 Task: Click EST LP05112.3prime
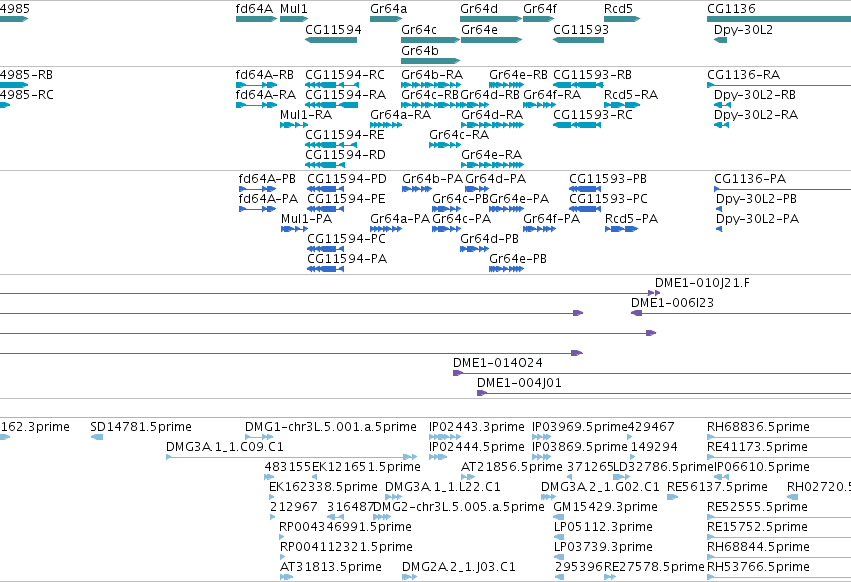coord(558,537)
